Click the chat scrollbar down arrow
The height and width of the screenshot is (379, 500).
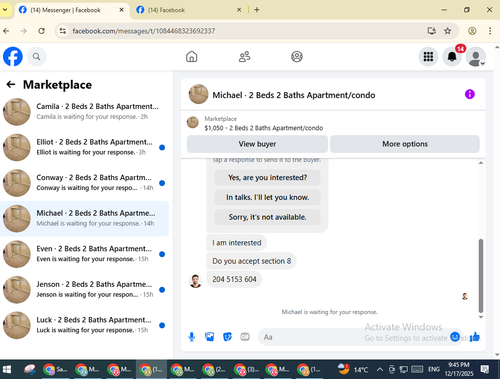[481, 317]
